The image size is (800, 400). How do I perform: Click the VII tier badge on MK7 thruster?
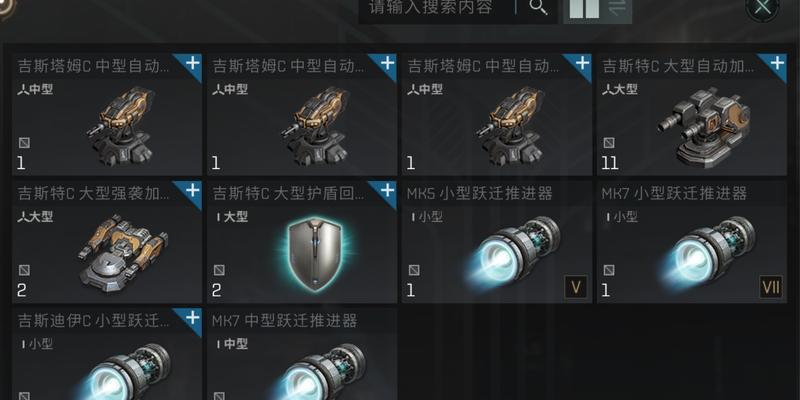pos(770,287)
